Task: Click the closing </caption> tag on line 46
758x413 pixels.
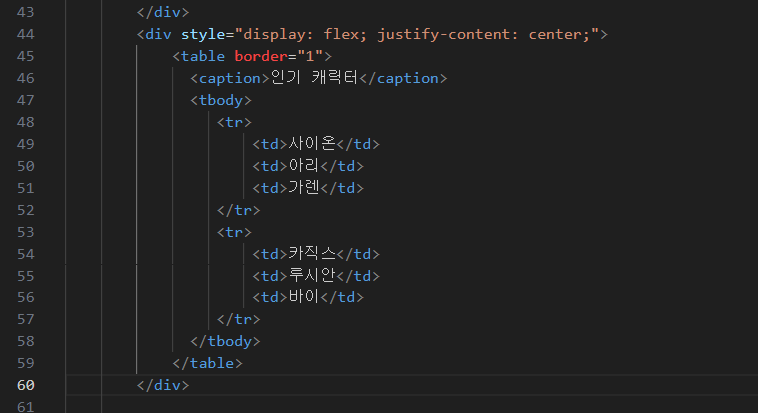Action: 403,78
